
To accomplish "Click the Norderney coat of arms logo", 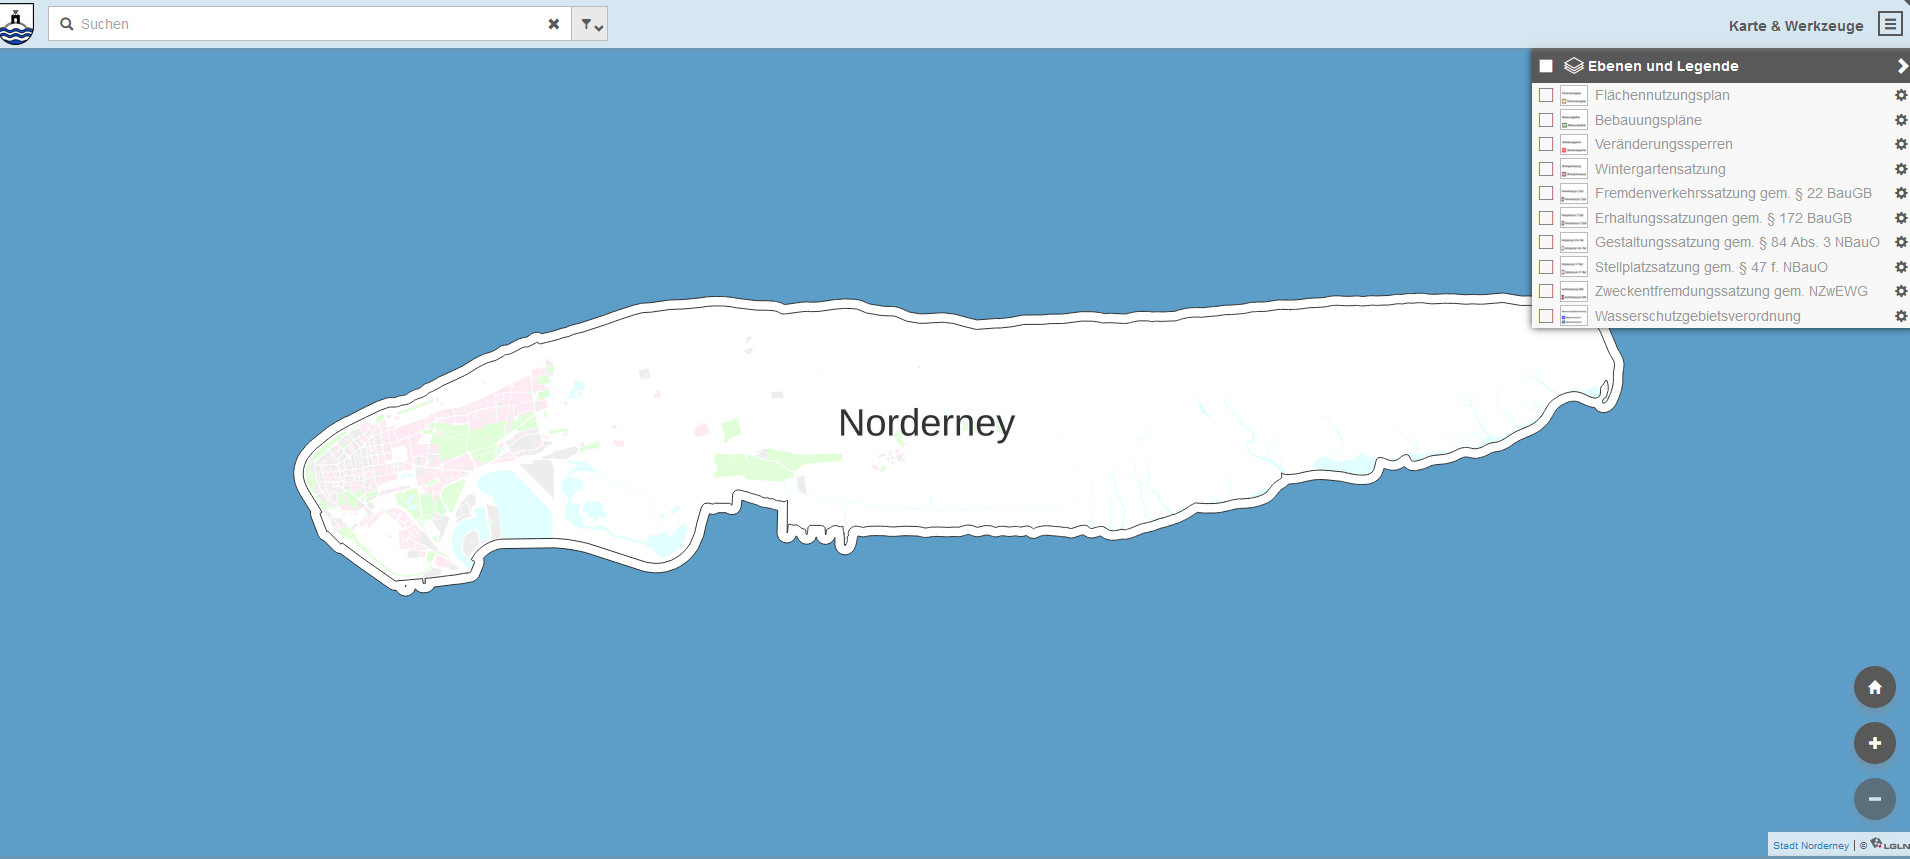I will [x=17, y=24].
